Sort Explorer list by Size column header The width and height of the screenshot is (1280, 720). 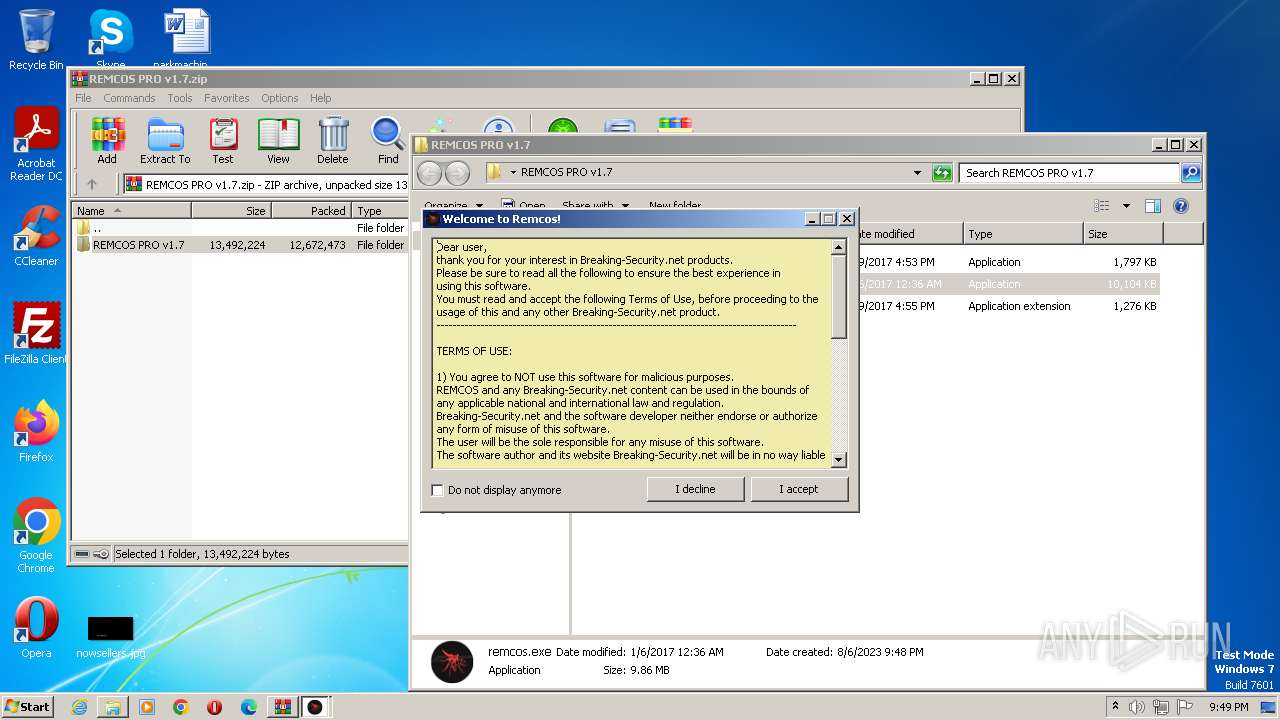click(1123, 234)
